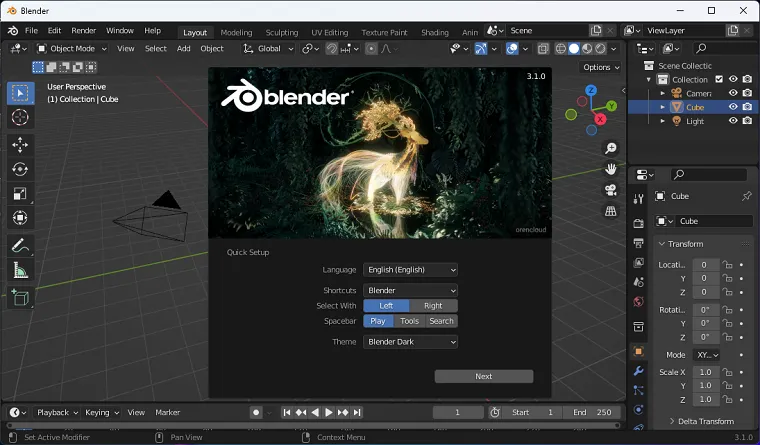This screenshot has height=445, width=760.
Task: Click the Blender logo menu icon
Action: [x=13, y=31]
